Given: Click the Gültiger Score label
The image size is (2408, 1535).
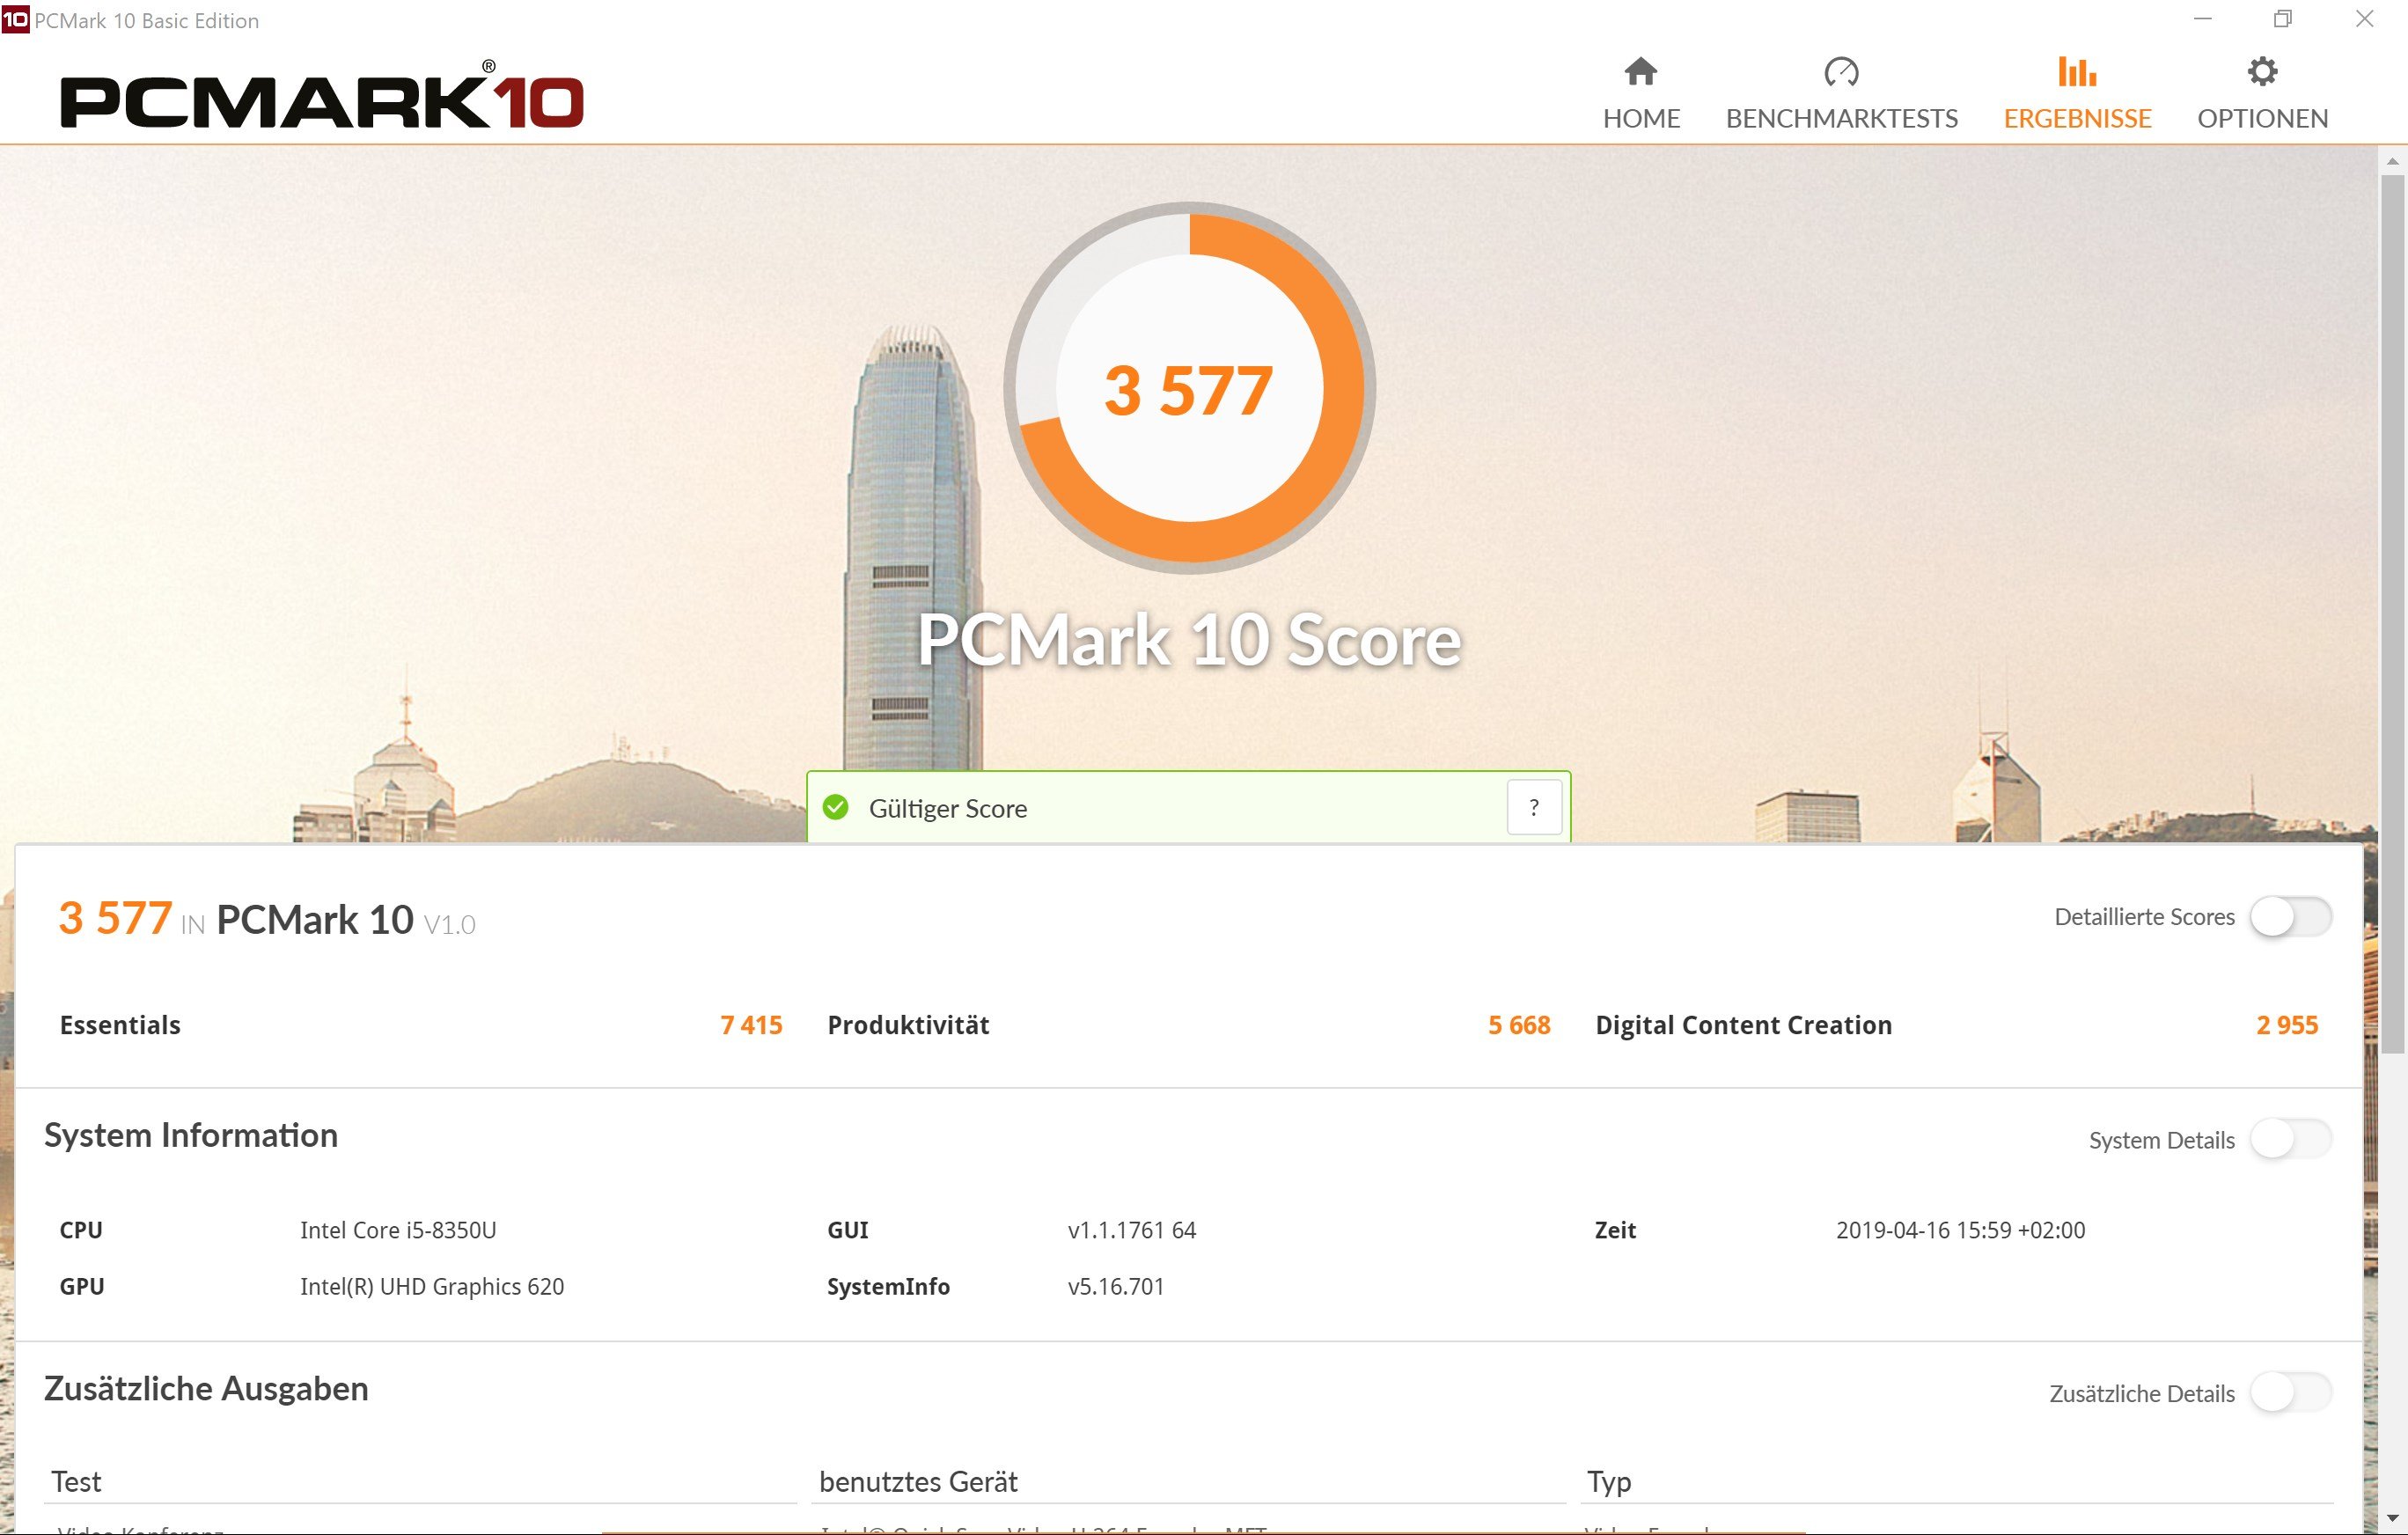Looking at the screenshot, I should point(948,808).
